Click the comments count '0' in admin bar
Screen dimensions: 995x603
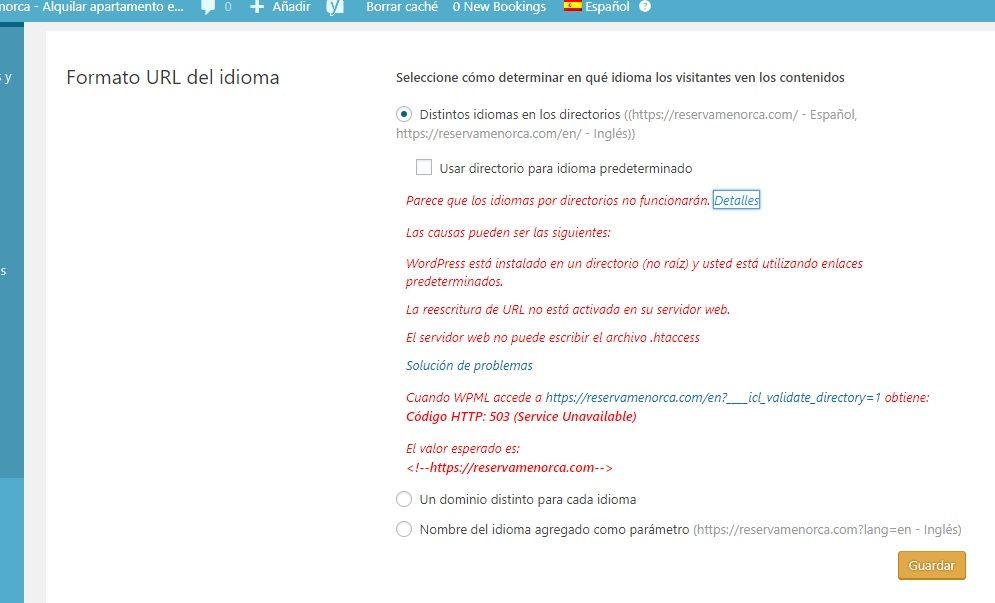pyautogui.click(x=228, y=7)
